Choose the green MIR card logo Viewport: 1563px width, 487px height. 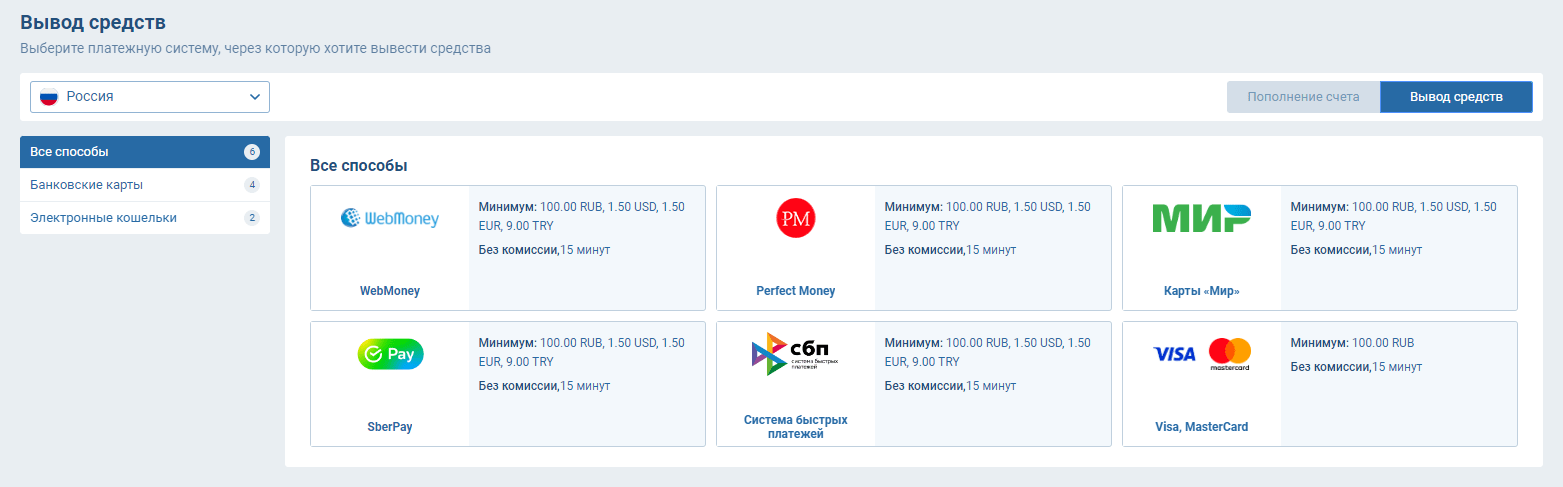pos(1201,217)
